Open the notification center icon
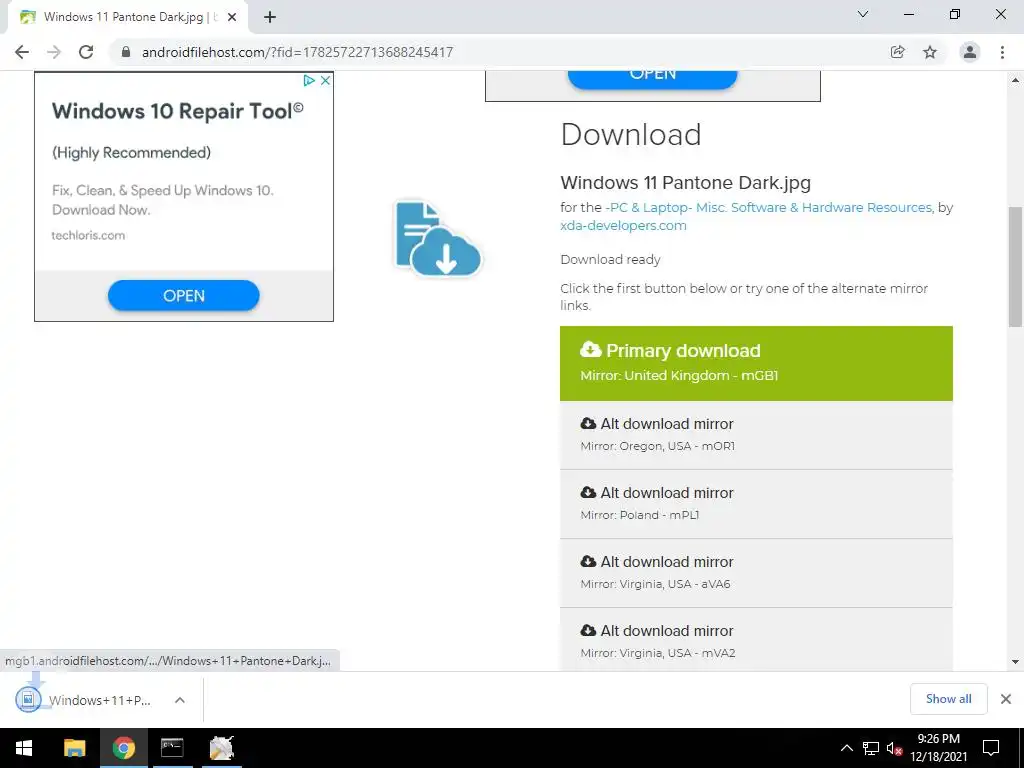Viewport: 1024px width, 768px height. (991, 748)
